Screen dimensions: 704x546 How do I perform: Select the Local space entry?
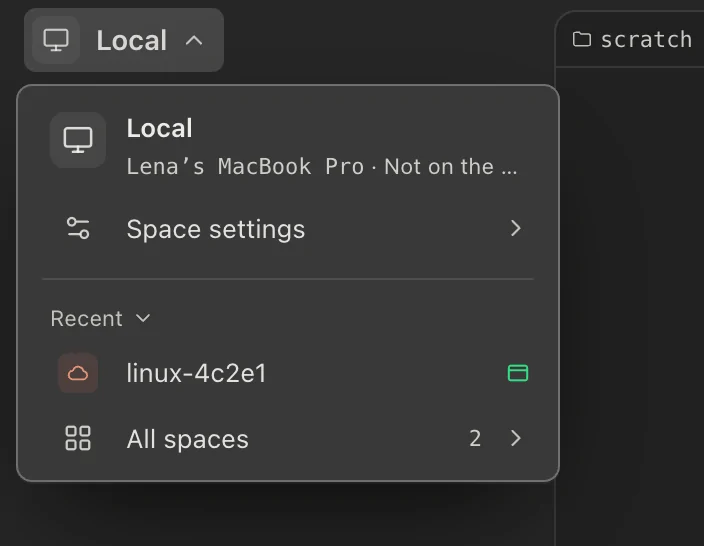[287, 146]
